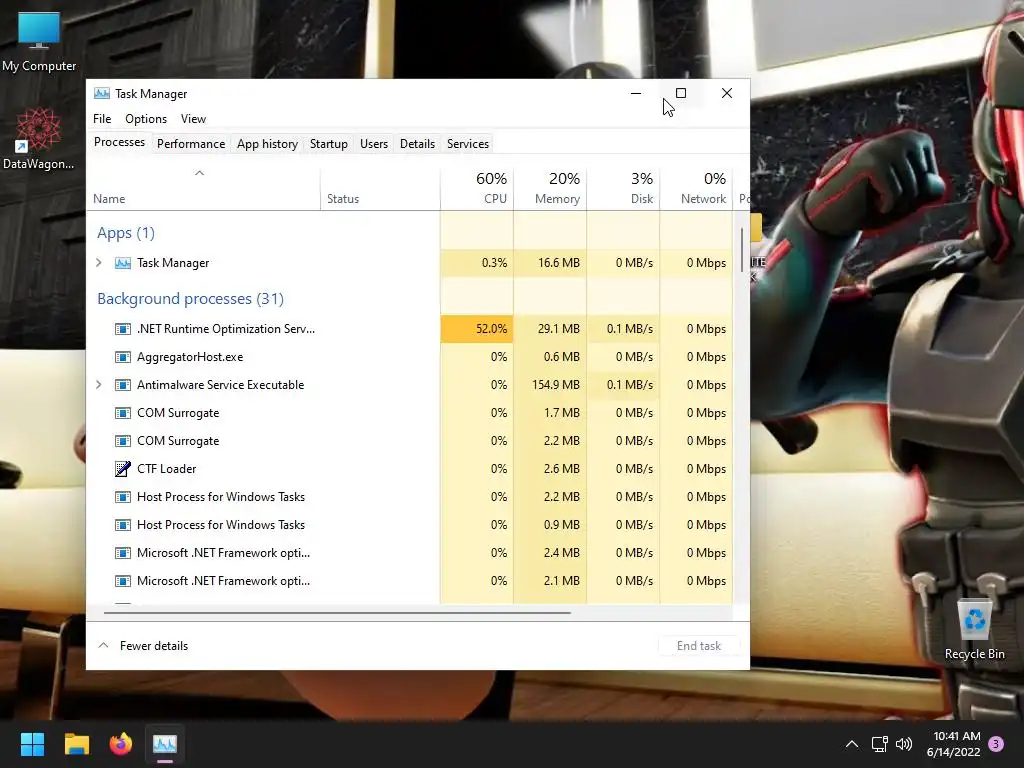Click the Fewer details label

tap(154, 646)
